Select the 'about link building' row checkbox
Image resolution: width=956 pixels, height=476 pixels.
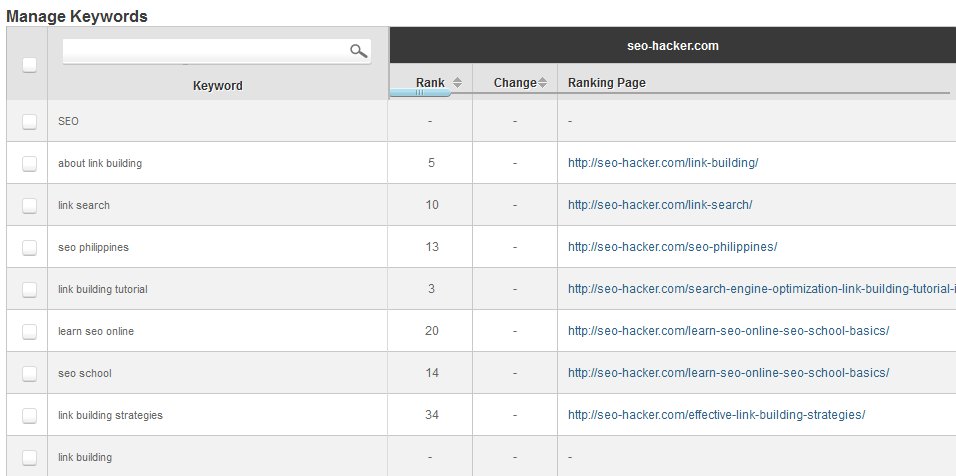point(29,163)
